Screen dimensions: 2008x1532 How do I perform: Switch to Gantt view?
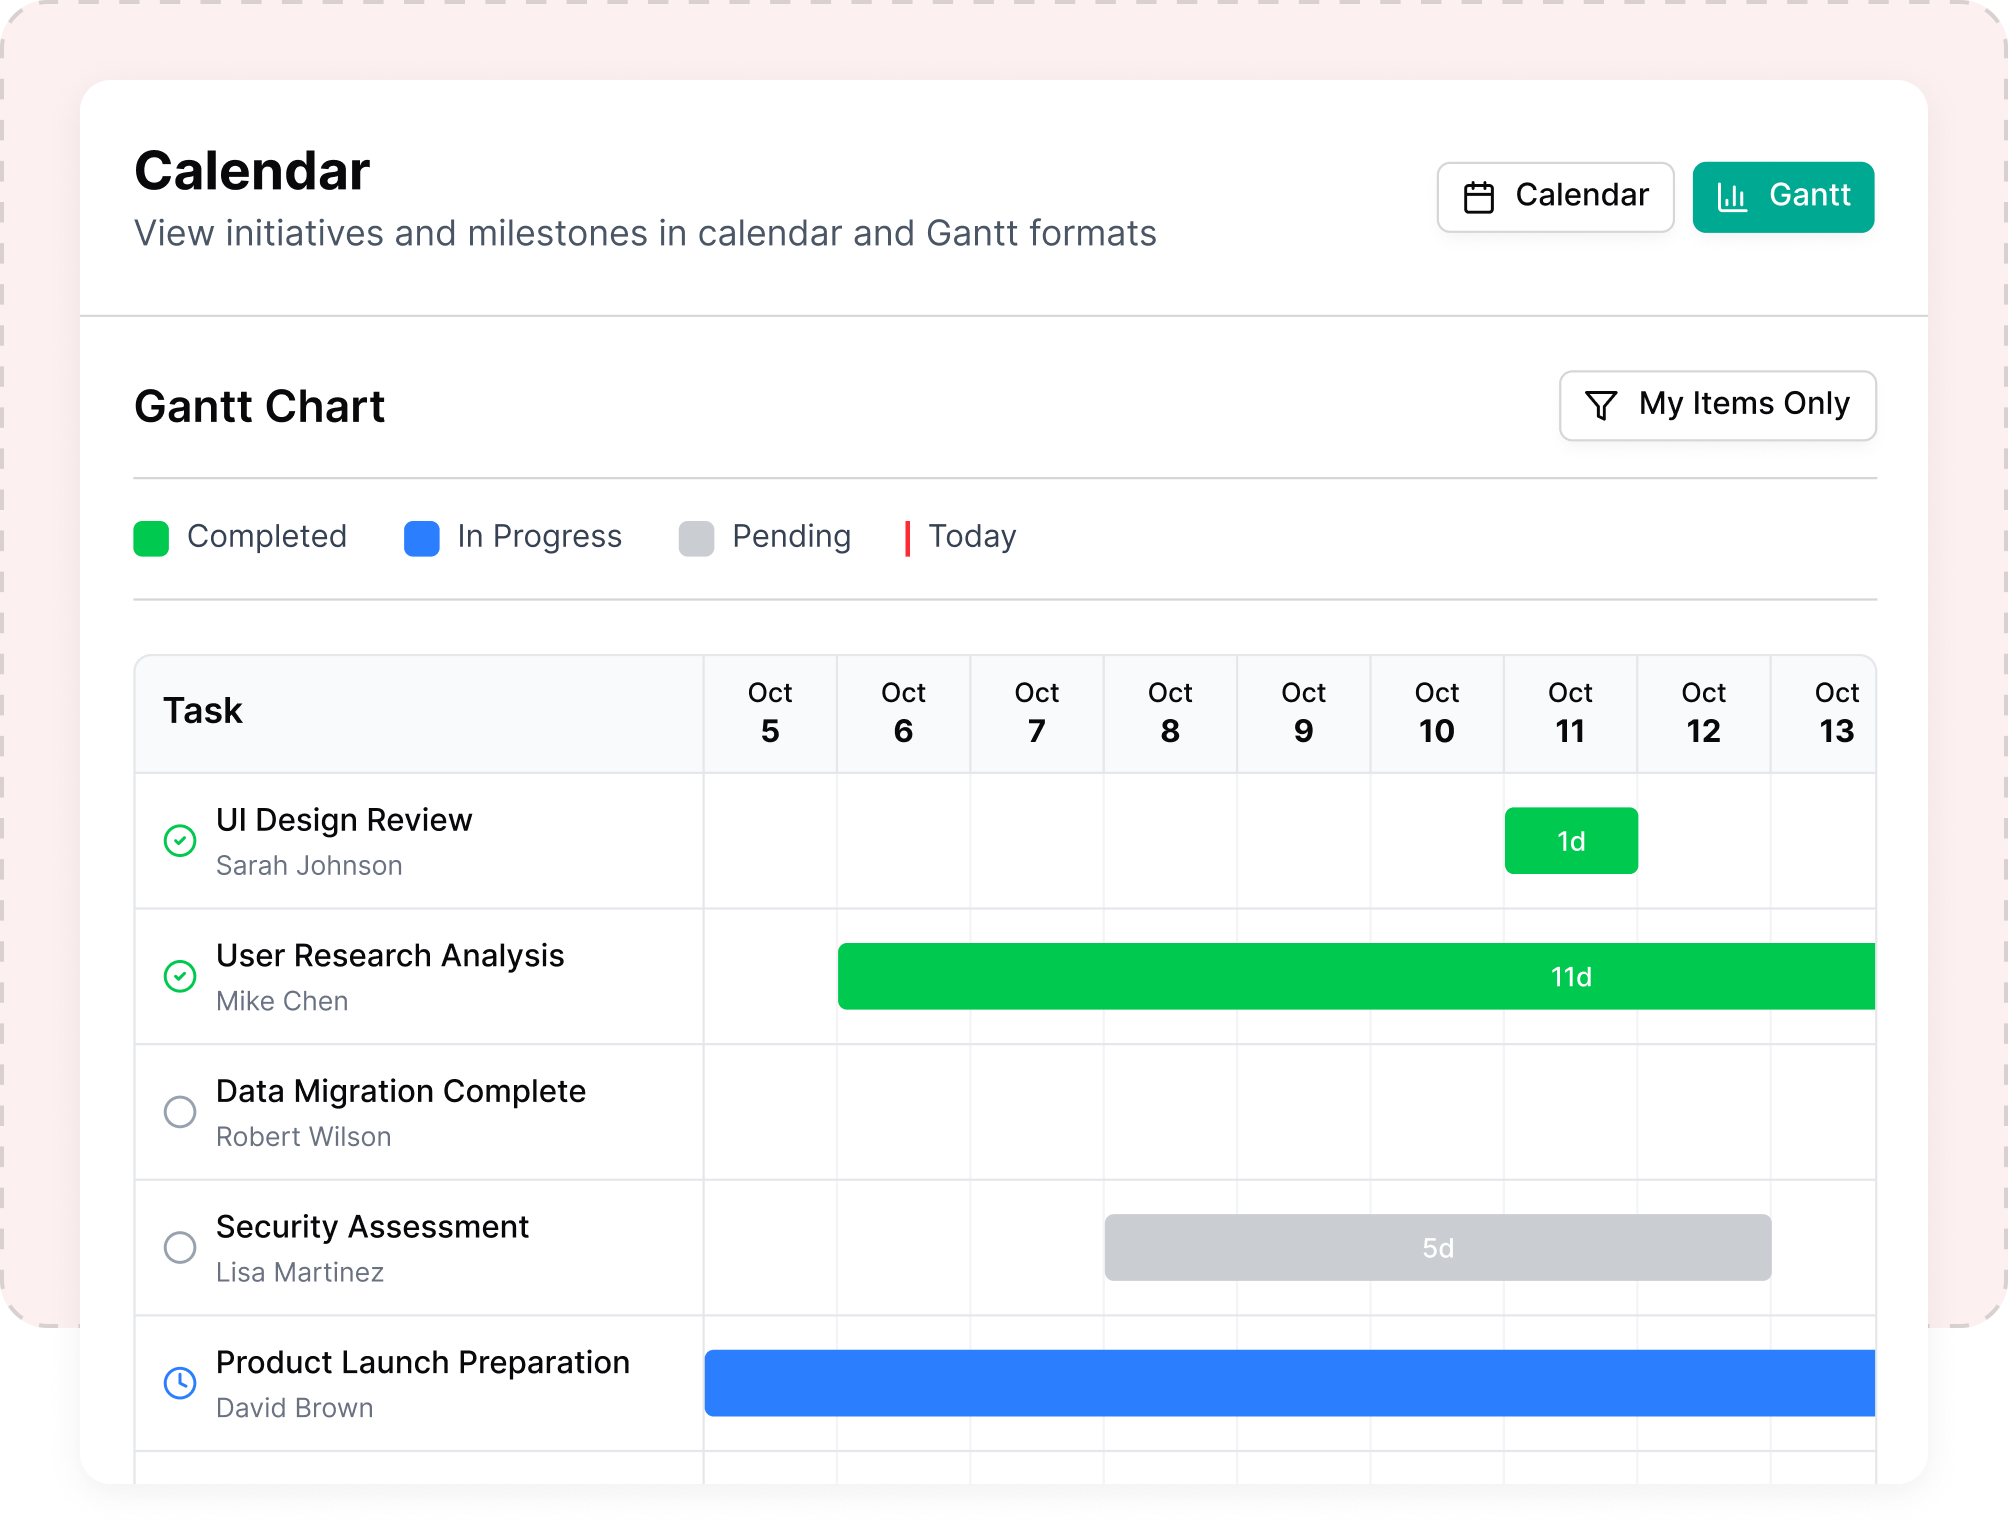[x=1783, y=197]
